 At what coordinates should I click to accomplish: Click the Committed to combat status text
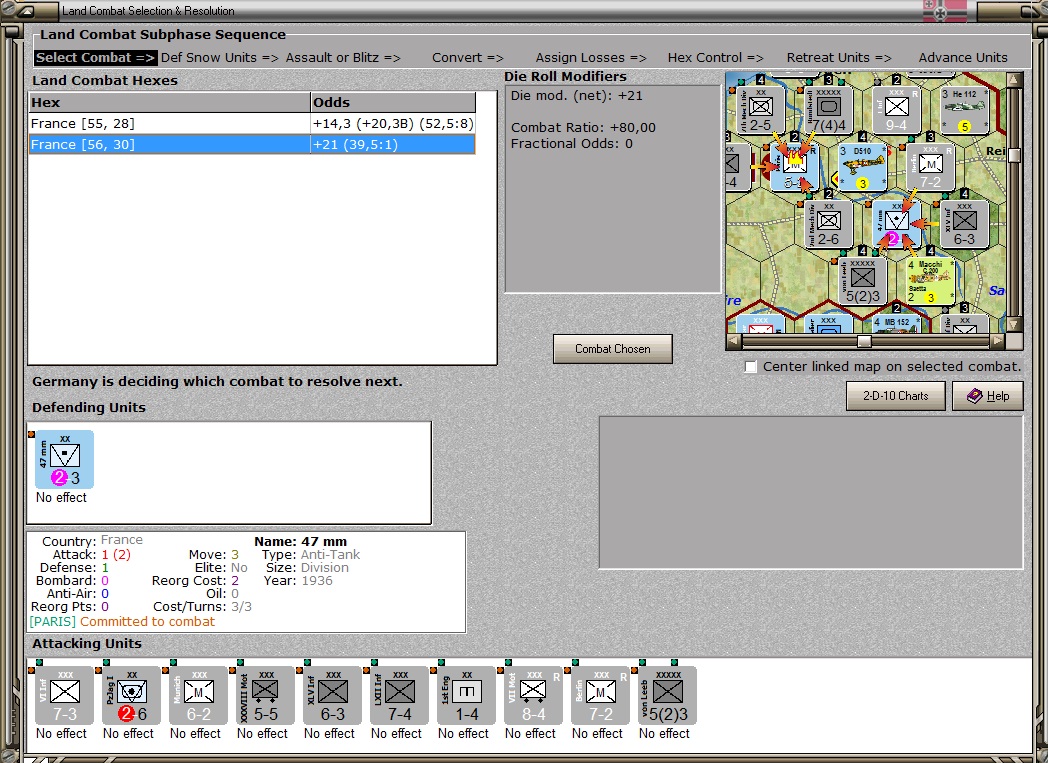tap(148, 621)
